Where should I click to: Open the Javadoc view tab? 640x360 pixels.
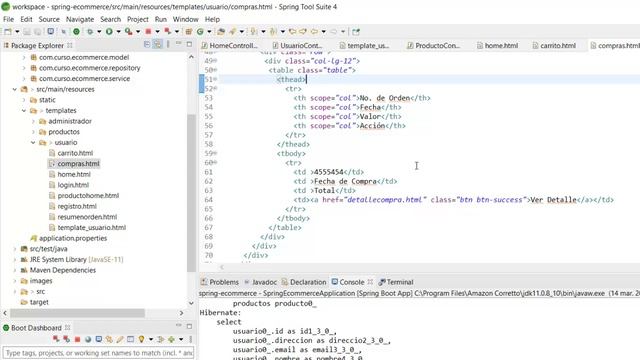pyautogui.click(x=260, y=282)
